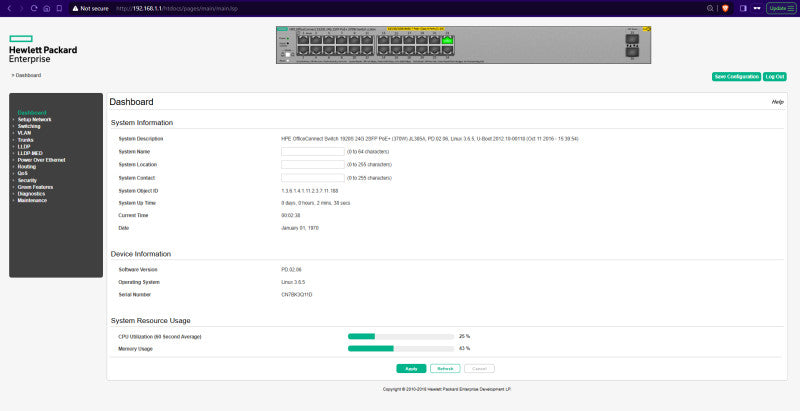Expand the Power Over Ethernet arrow
The height and width of the screenshot is (411, 800).
pyautogui.click(x=14, y=160)
